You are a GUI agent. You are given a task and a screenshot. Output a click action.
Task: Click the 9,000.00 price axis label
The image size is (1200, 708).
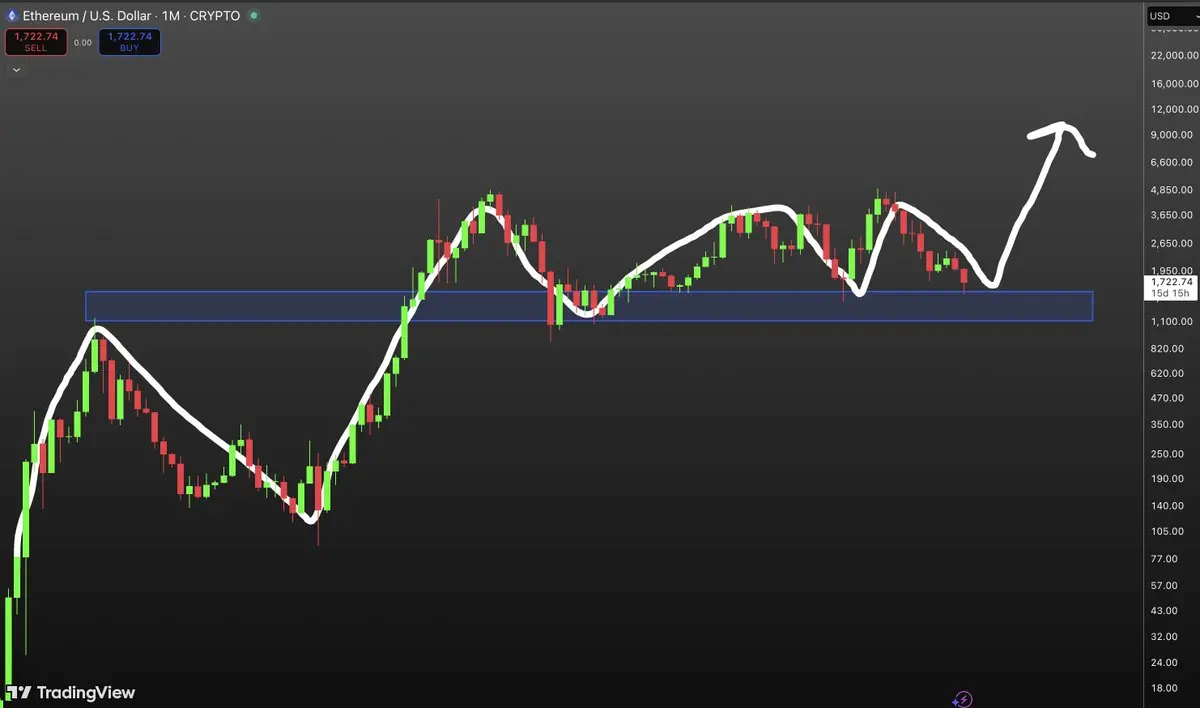(1173, 135)
